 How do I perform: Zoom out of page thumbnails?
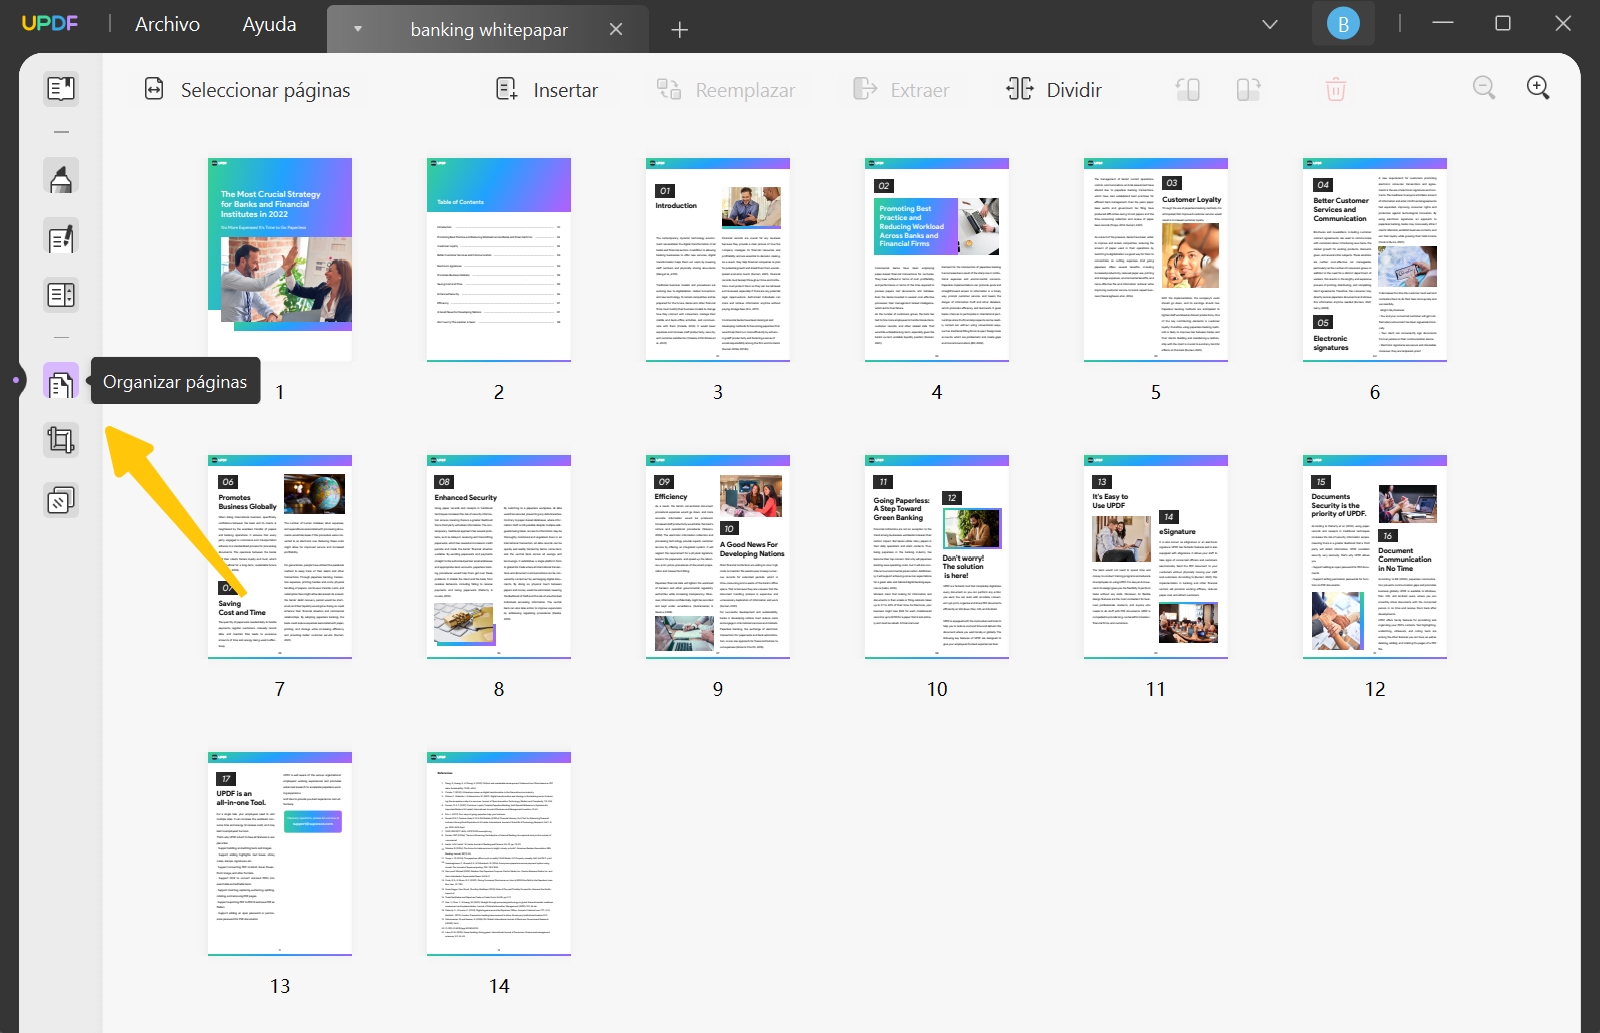1484,88
